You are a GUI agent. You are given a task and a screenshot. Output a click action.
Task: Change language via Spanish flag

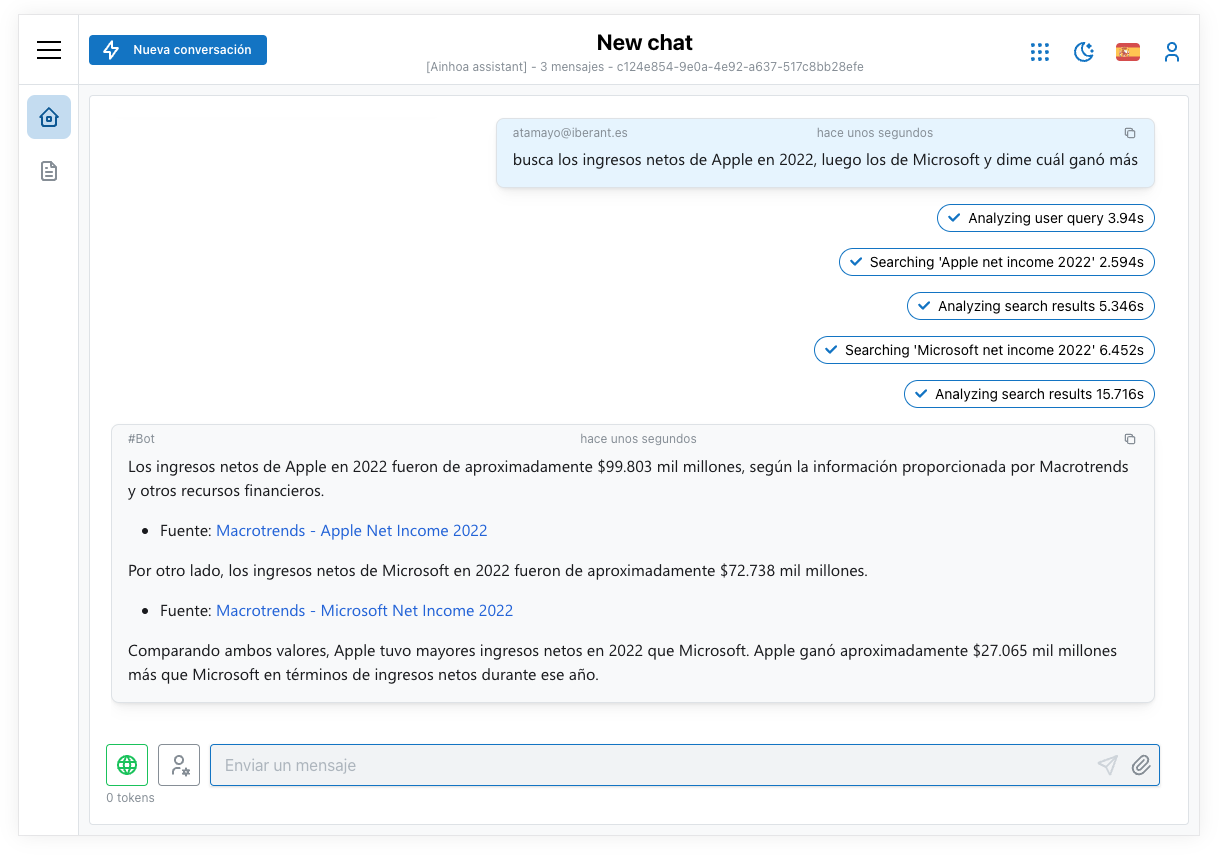[1128, 52]
